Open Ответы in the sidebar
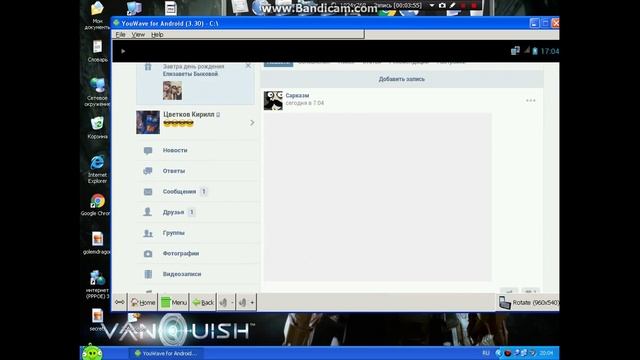 pos(198,171)
